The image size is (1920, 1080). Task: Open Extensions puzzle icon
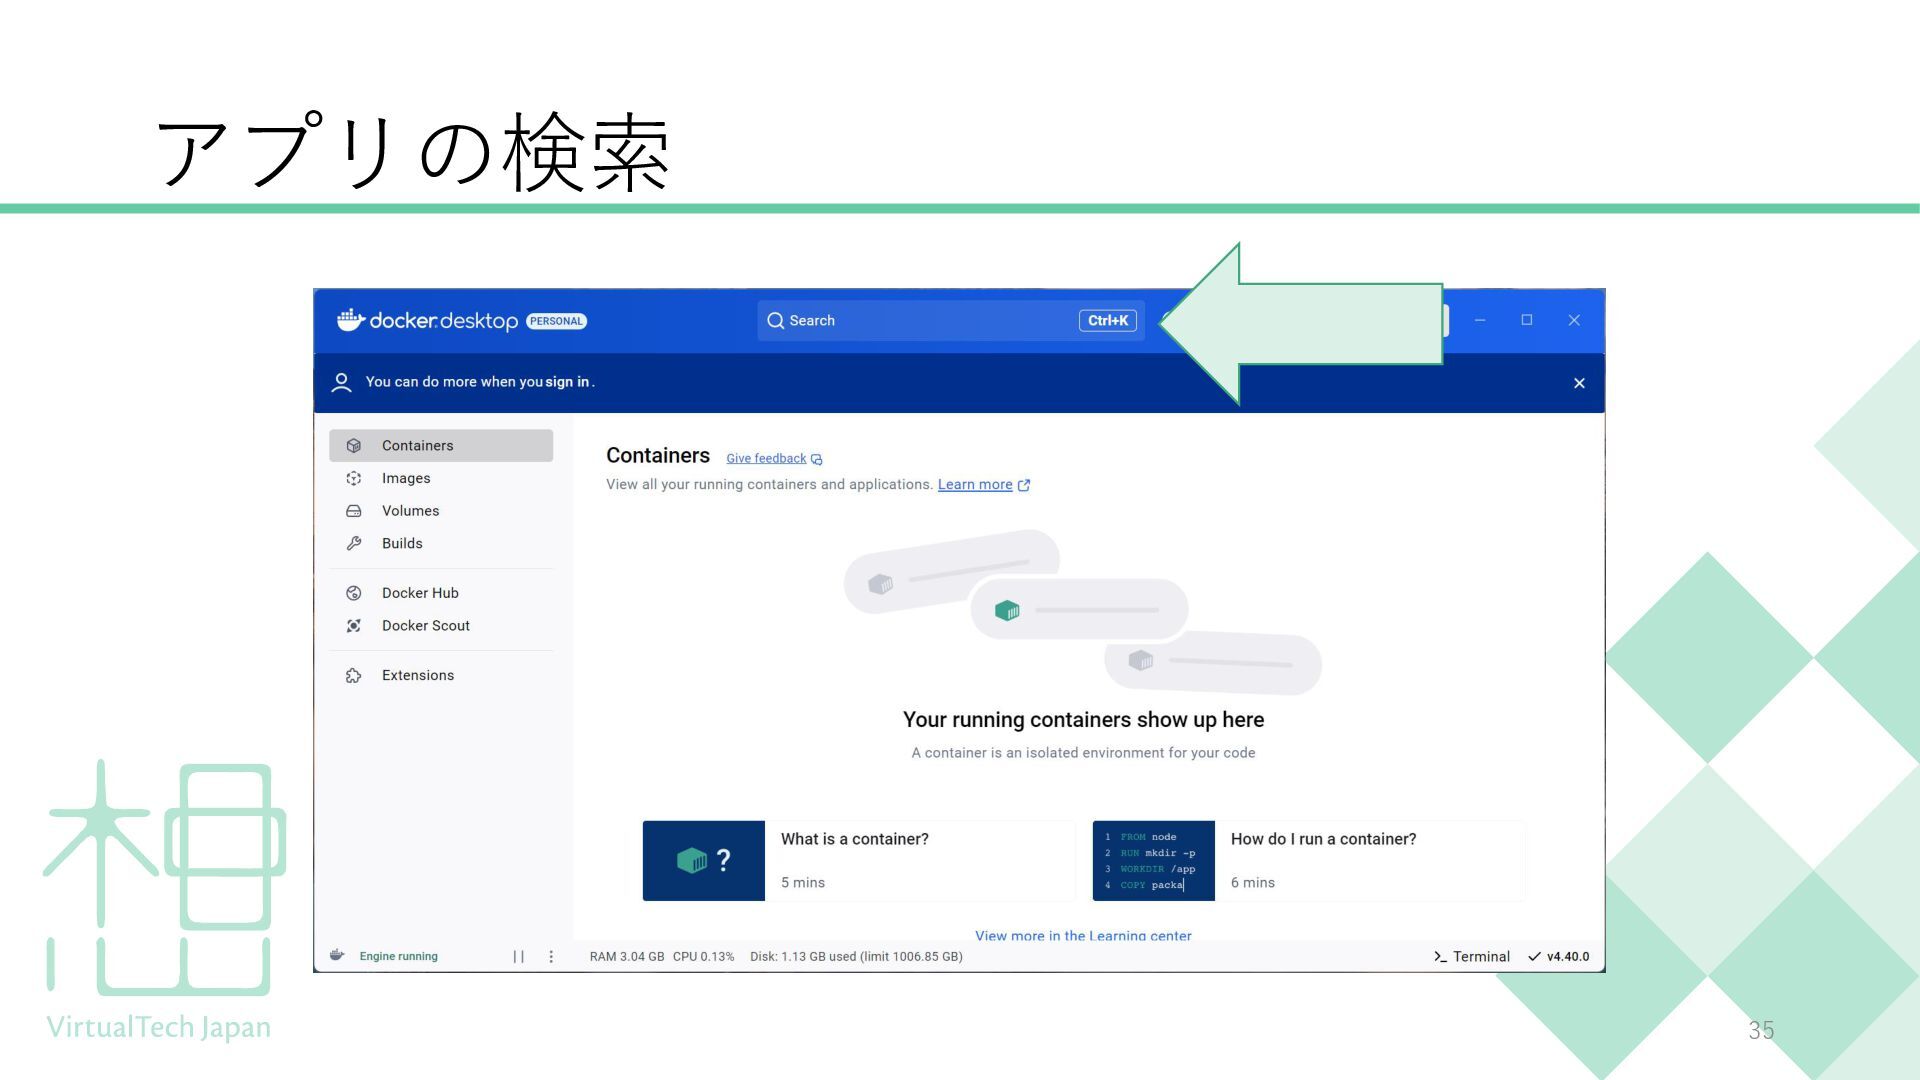(x=353, y=676)
